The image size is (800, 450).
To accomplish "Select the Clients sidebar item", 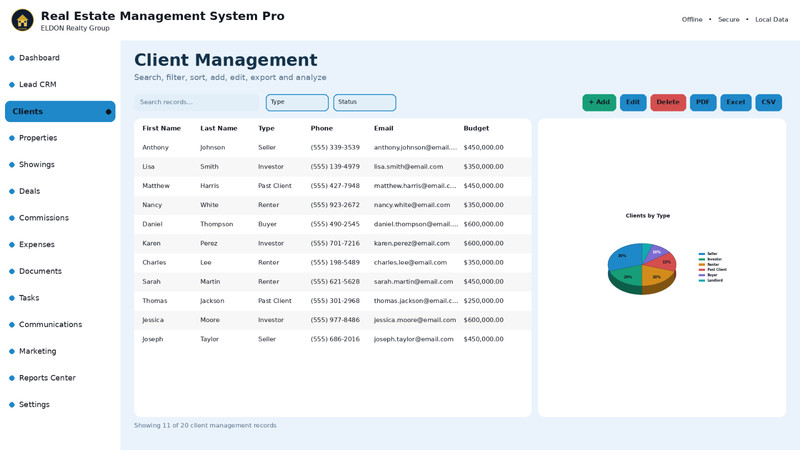I will coord(60,111).
